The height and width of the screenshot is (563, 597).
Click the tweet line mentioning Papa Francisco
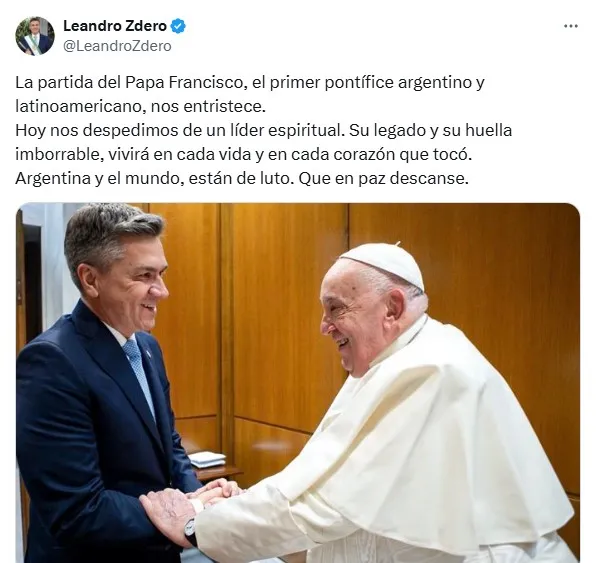[x=250, y=82]
